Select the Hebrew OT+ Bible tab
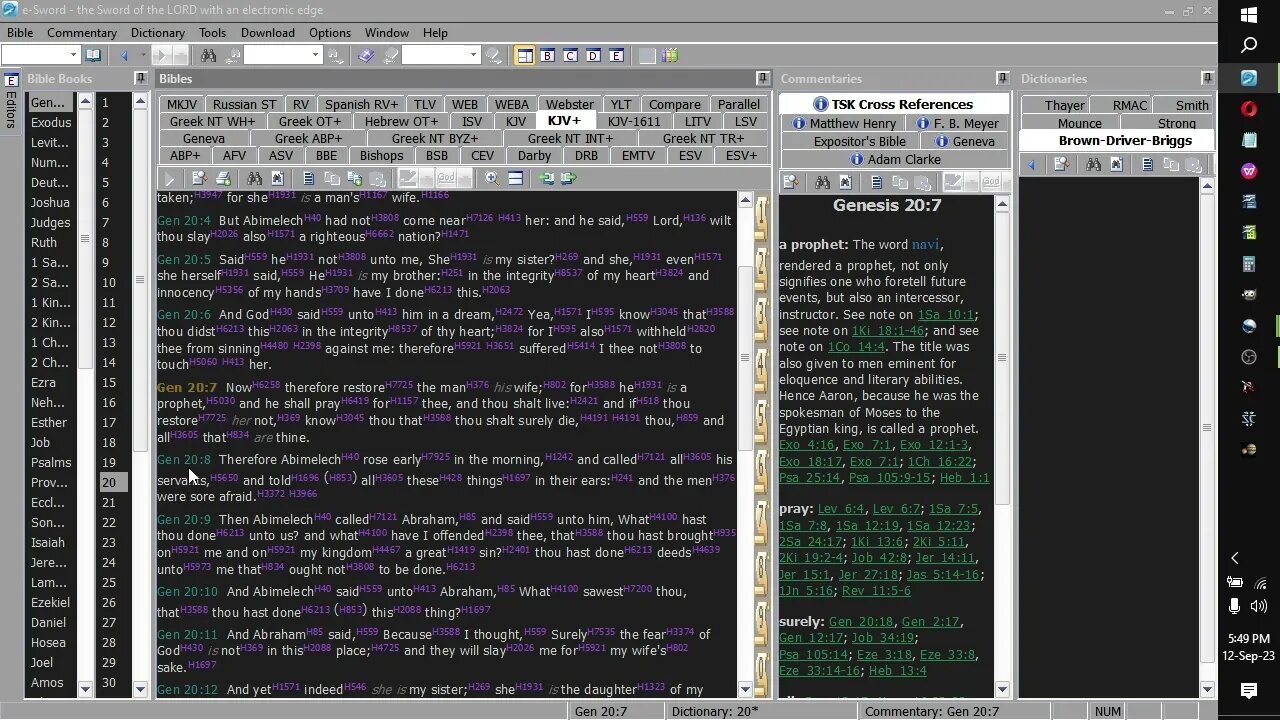 click(x=401, y=122)
